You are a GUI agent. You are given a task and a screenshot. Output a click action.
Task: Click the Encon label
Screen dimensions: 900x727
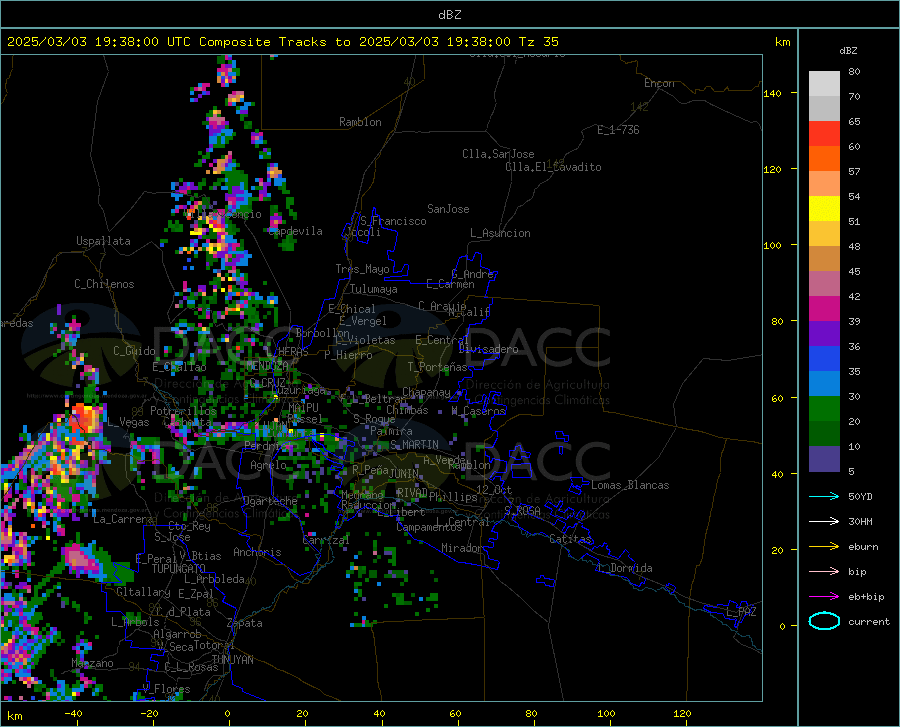(659, 83)
